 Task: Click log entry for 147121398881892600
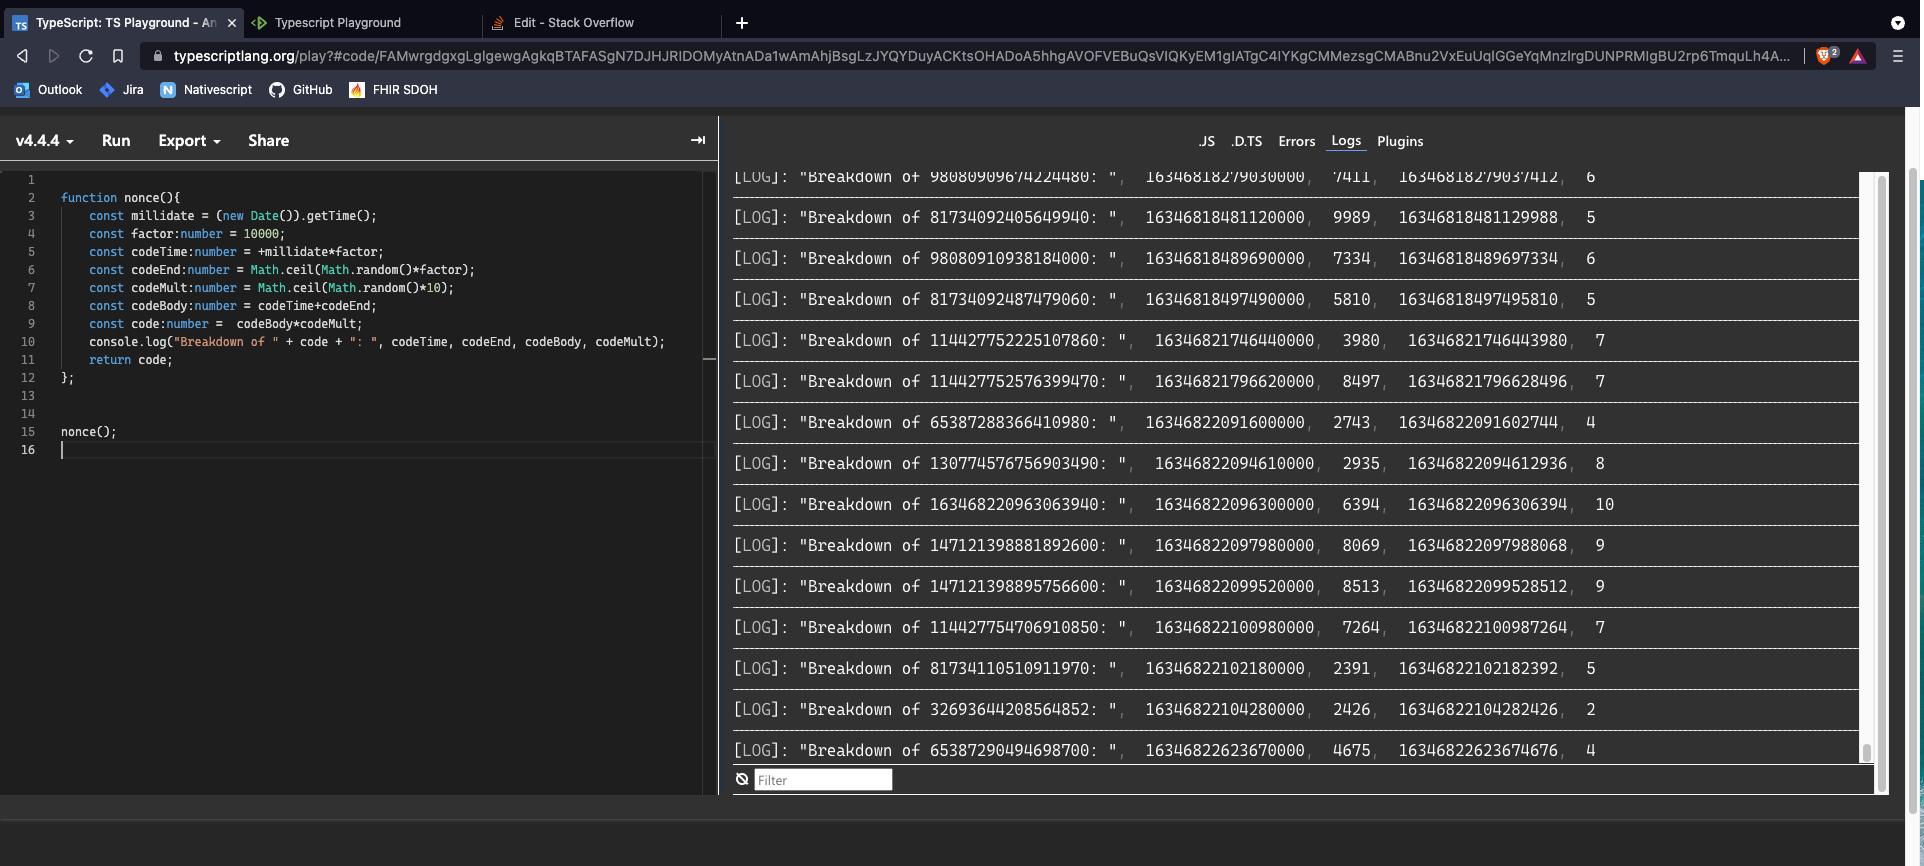tap(1295, 546)
